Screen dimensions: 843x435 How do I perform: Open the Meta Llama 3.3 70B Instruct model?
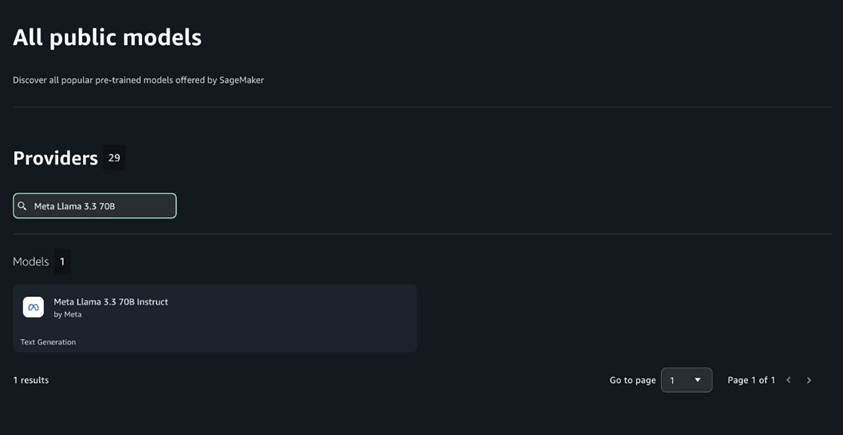[x=111, y=302]
